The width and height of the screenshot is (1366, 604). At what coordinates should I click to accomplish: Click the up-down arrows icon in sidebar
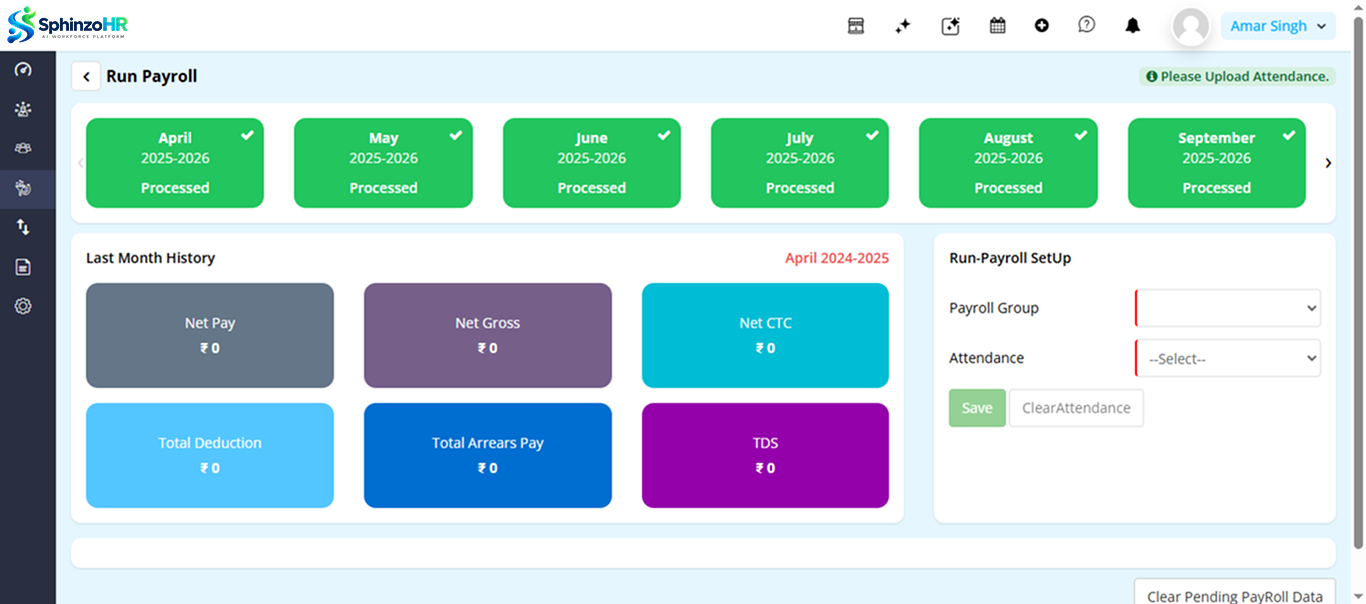(x=23, y=227)
